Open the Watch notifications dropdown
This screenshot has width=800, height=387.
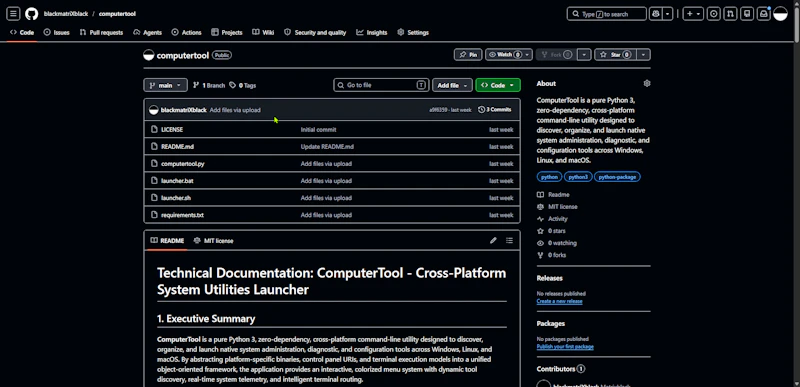[509, 55]
